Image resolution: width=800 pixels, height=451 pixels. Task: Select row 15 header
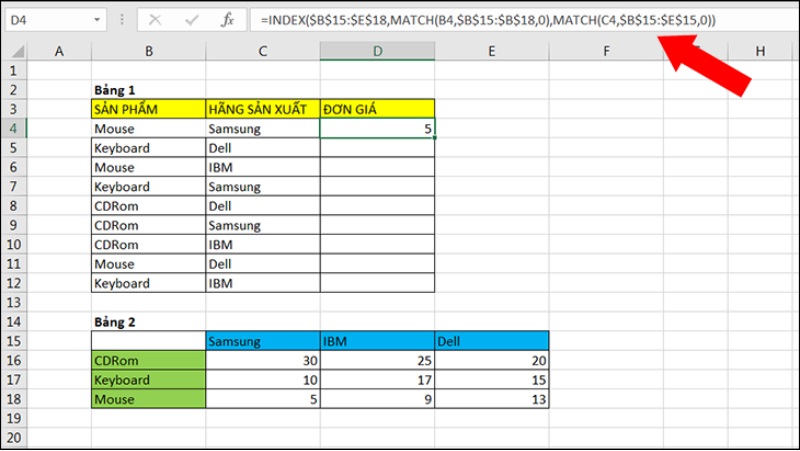(14, 341)
